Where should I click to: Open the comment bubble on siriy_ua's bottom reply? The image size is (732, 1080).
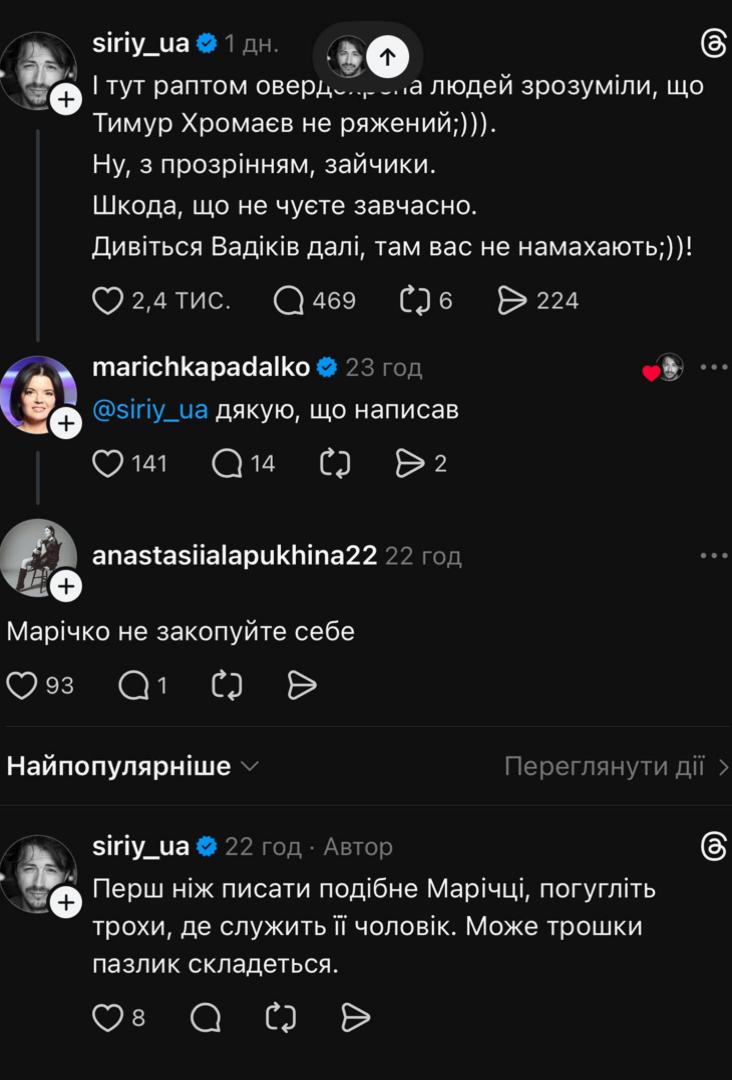tap(207, 1018)
